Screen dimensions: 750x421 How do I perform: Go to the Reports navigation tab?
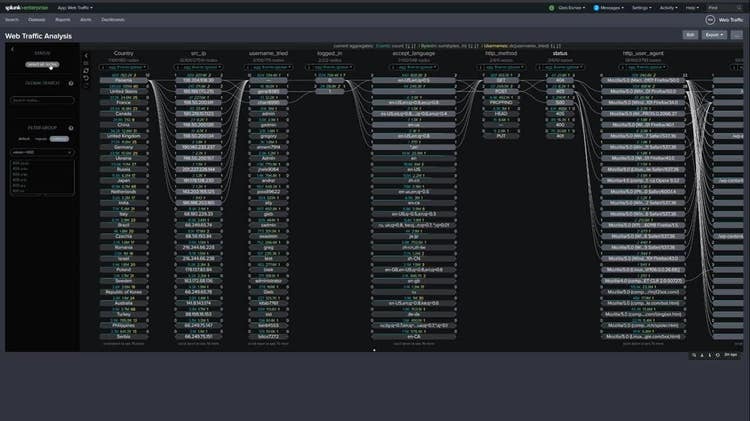63,19
